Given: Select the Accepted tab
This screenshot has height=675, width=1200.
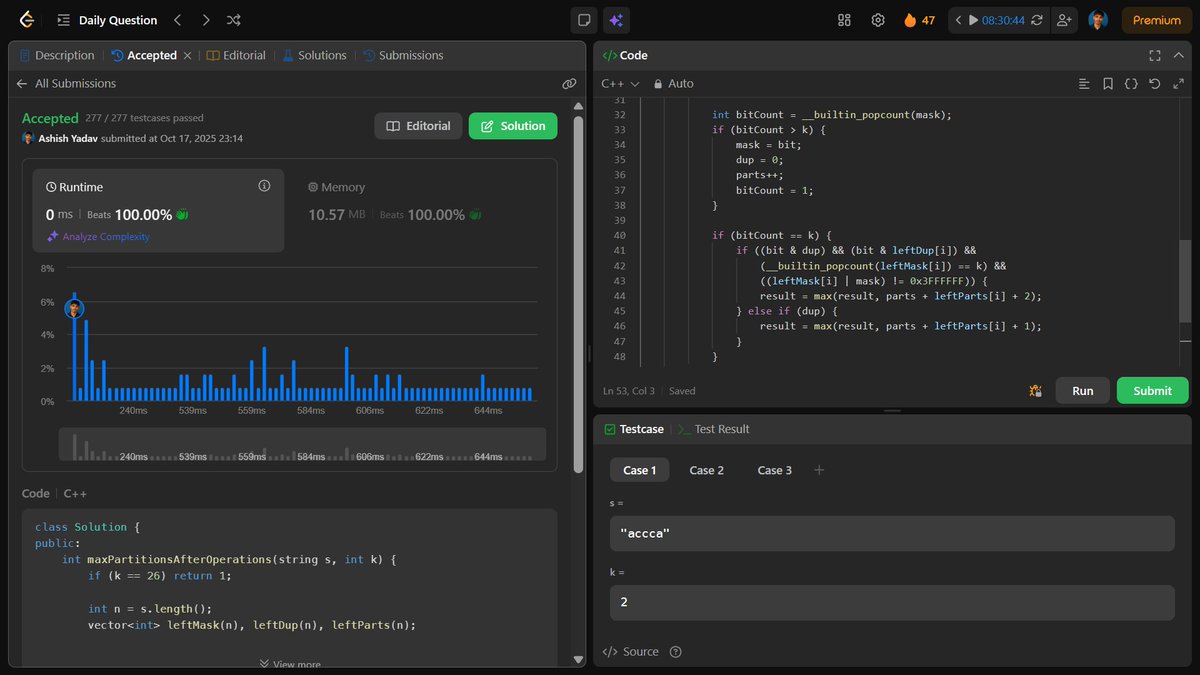Looking at the screenshot, I should [144, 55].
